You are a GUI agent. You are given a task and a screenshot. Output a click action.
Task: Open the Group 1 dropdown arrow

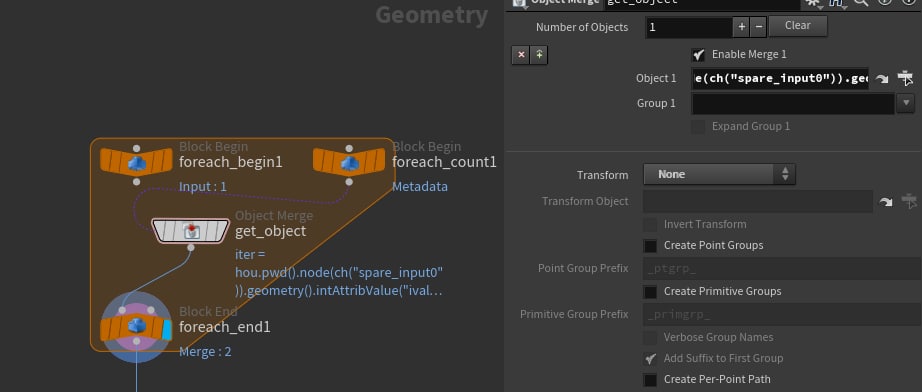coord(906,104)
